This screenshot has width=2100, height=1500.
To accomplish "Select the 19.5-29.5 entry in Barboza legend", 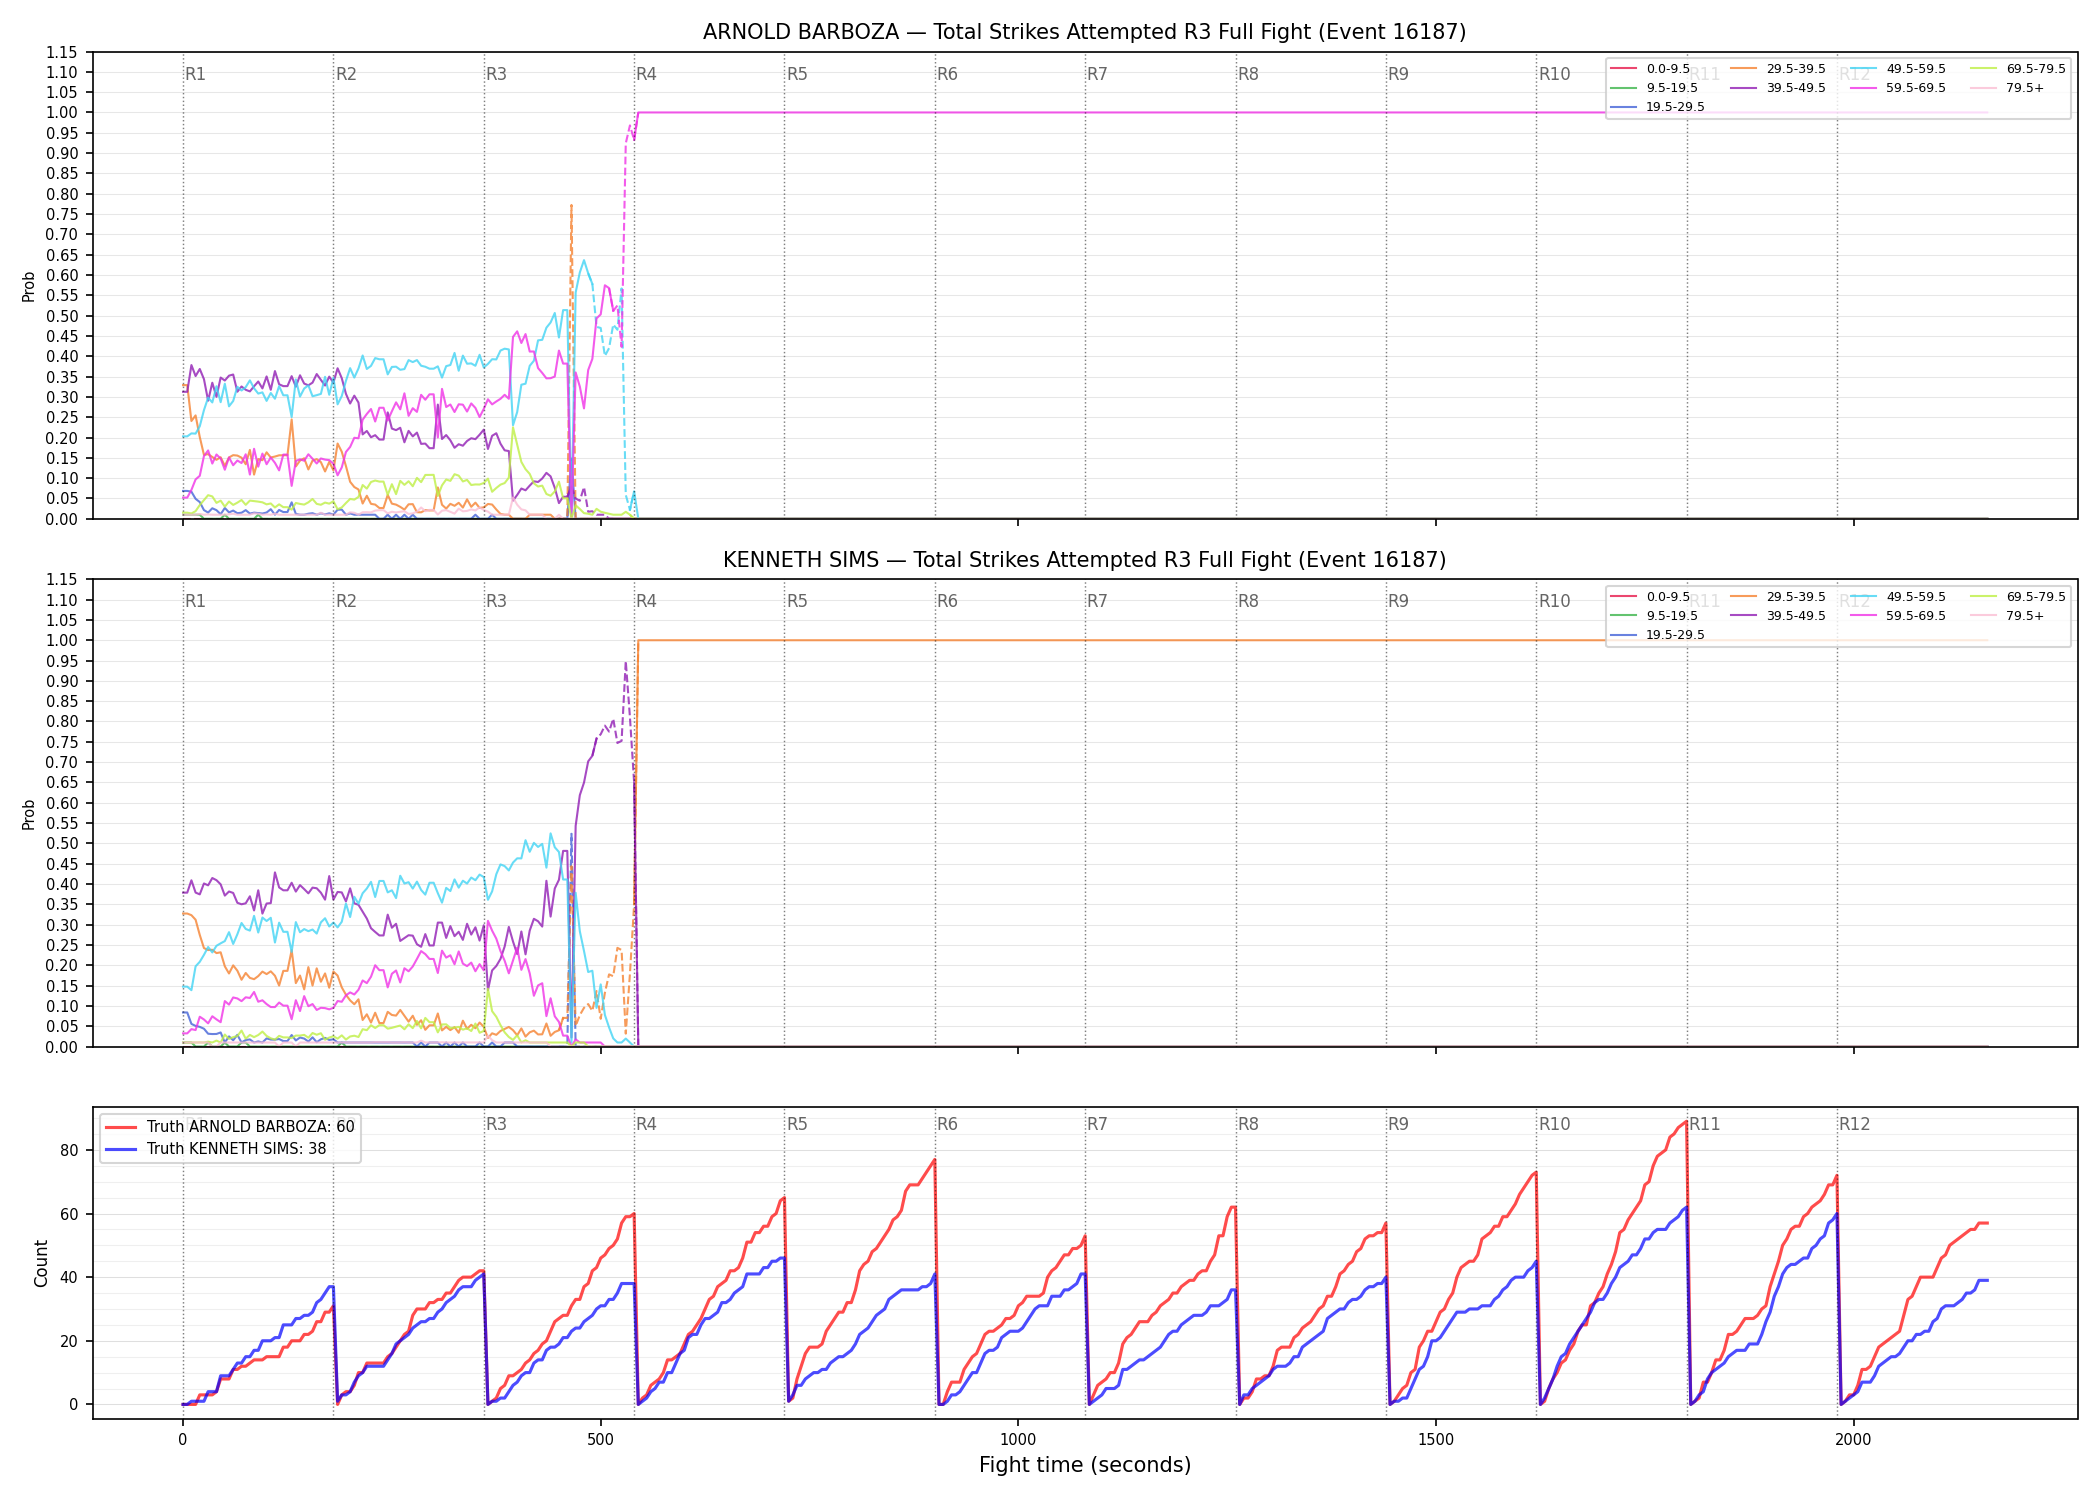I will point(1658,107).
